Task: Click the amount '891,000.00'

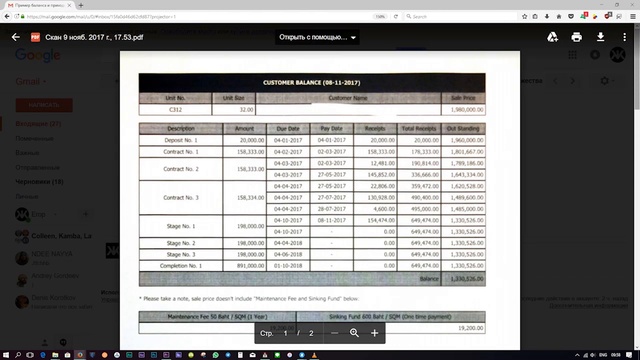Action: (250, 266)
